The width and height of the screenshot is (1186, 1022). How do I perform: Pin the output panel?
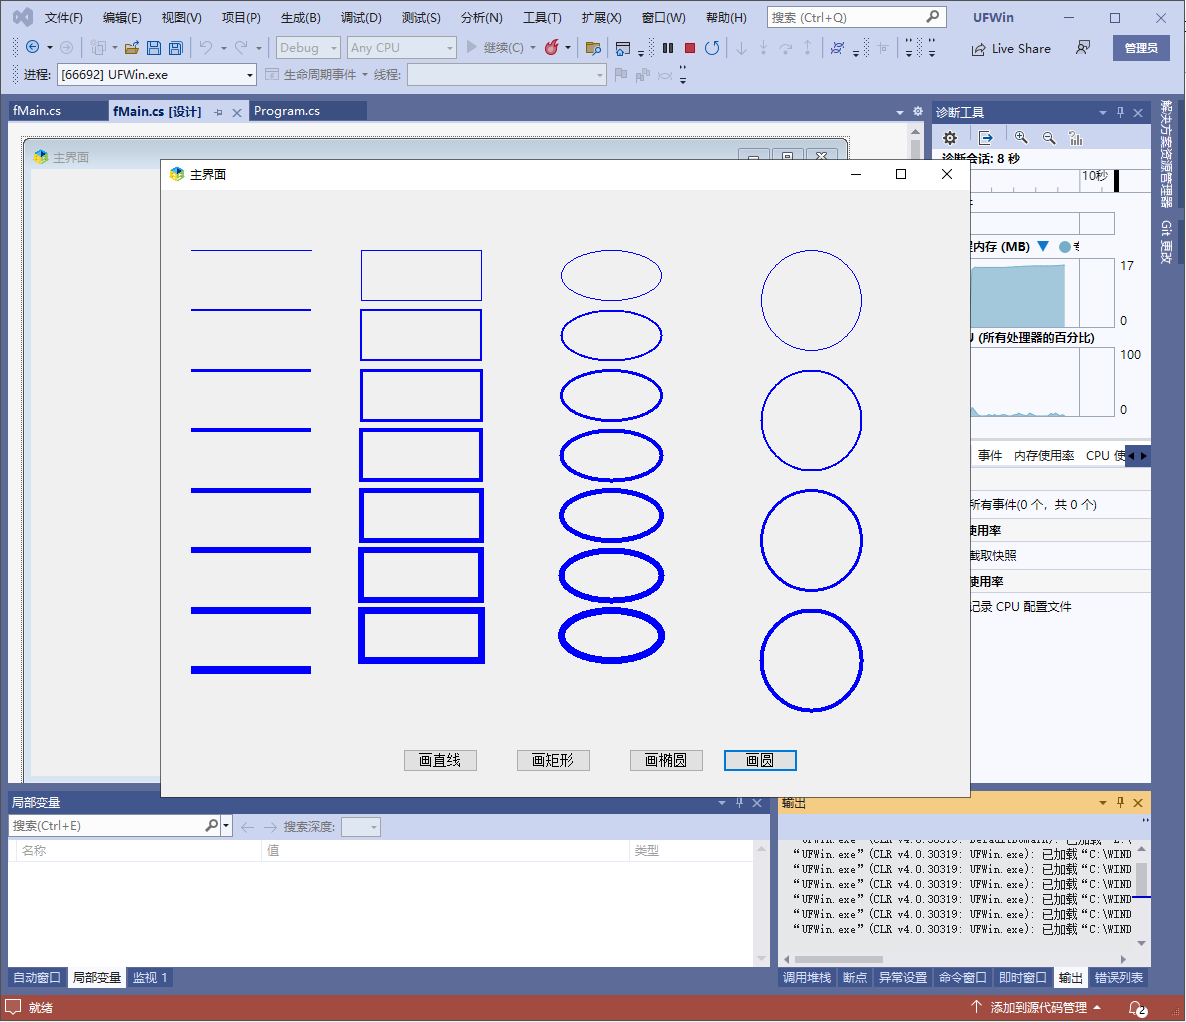(x=1120, y=803)
